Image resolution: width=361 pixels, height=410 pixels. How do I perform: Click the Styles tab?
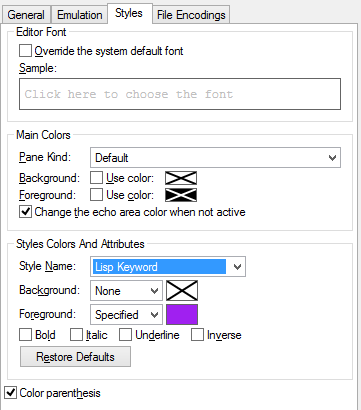[129, 13]
